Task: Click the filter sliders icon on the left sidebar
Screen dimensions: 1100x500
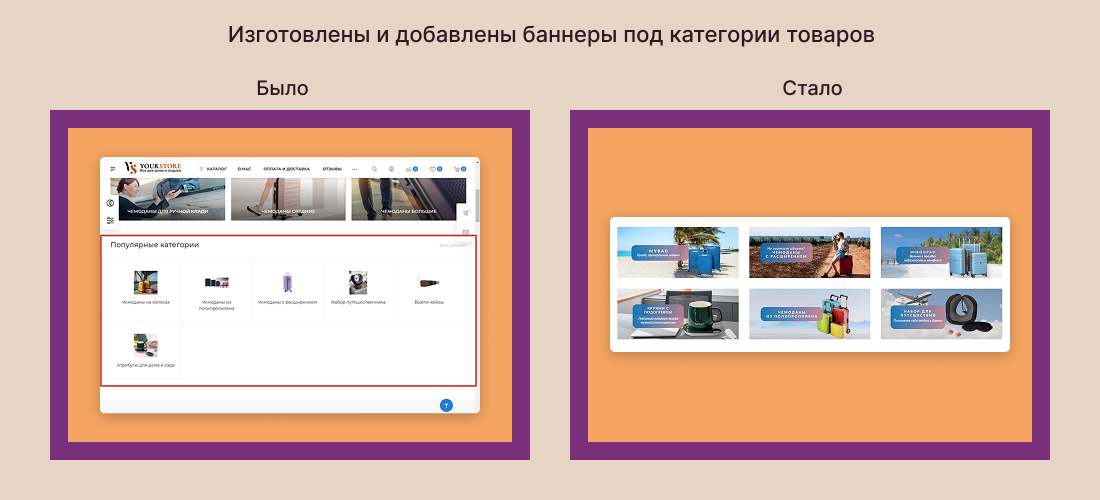Action: (110, 220)
